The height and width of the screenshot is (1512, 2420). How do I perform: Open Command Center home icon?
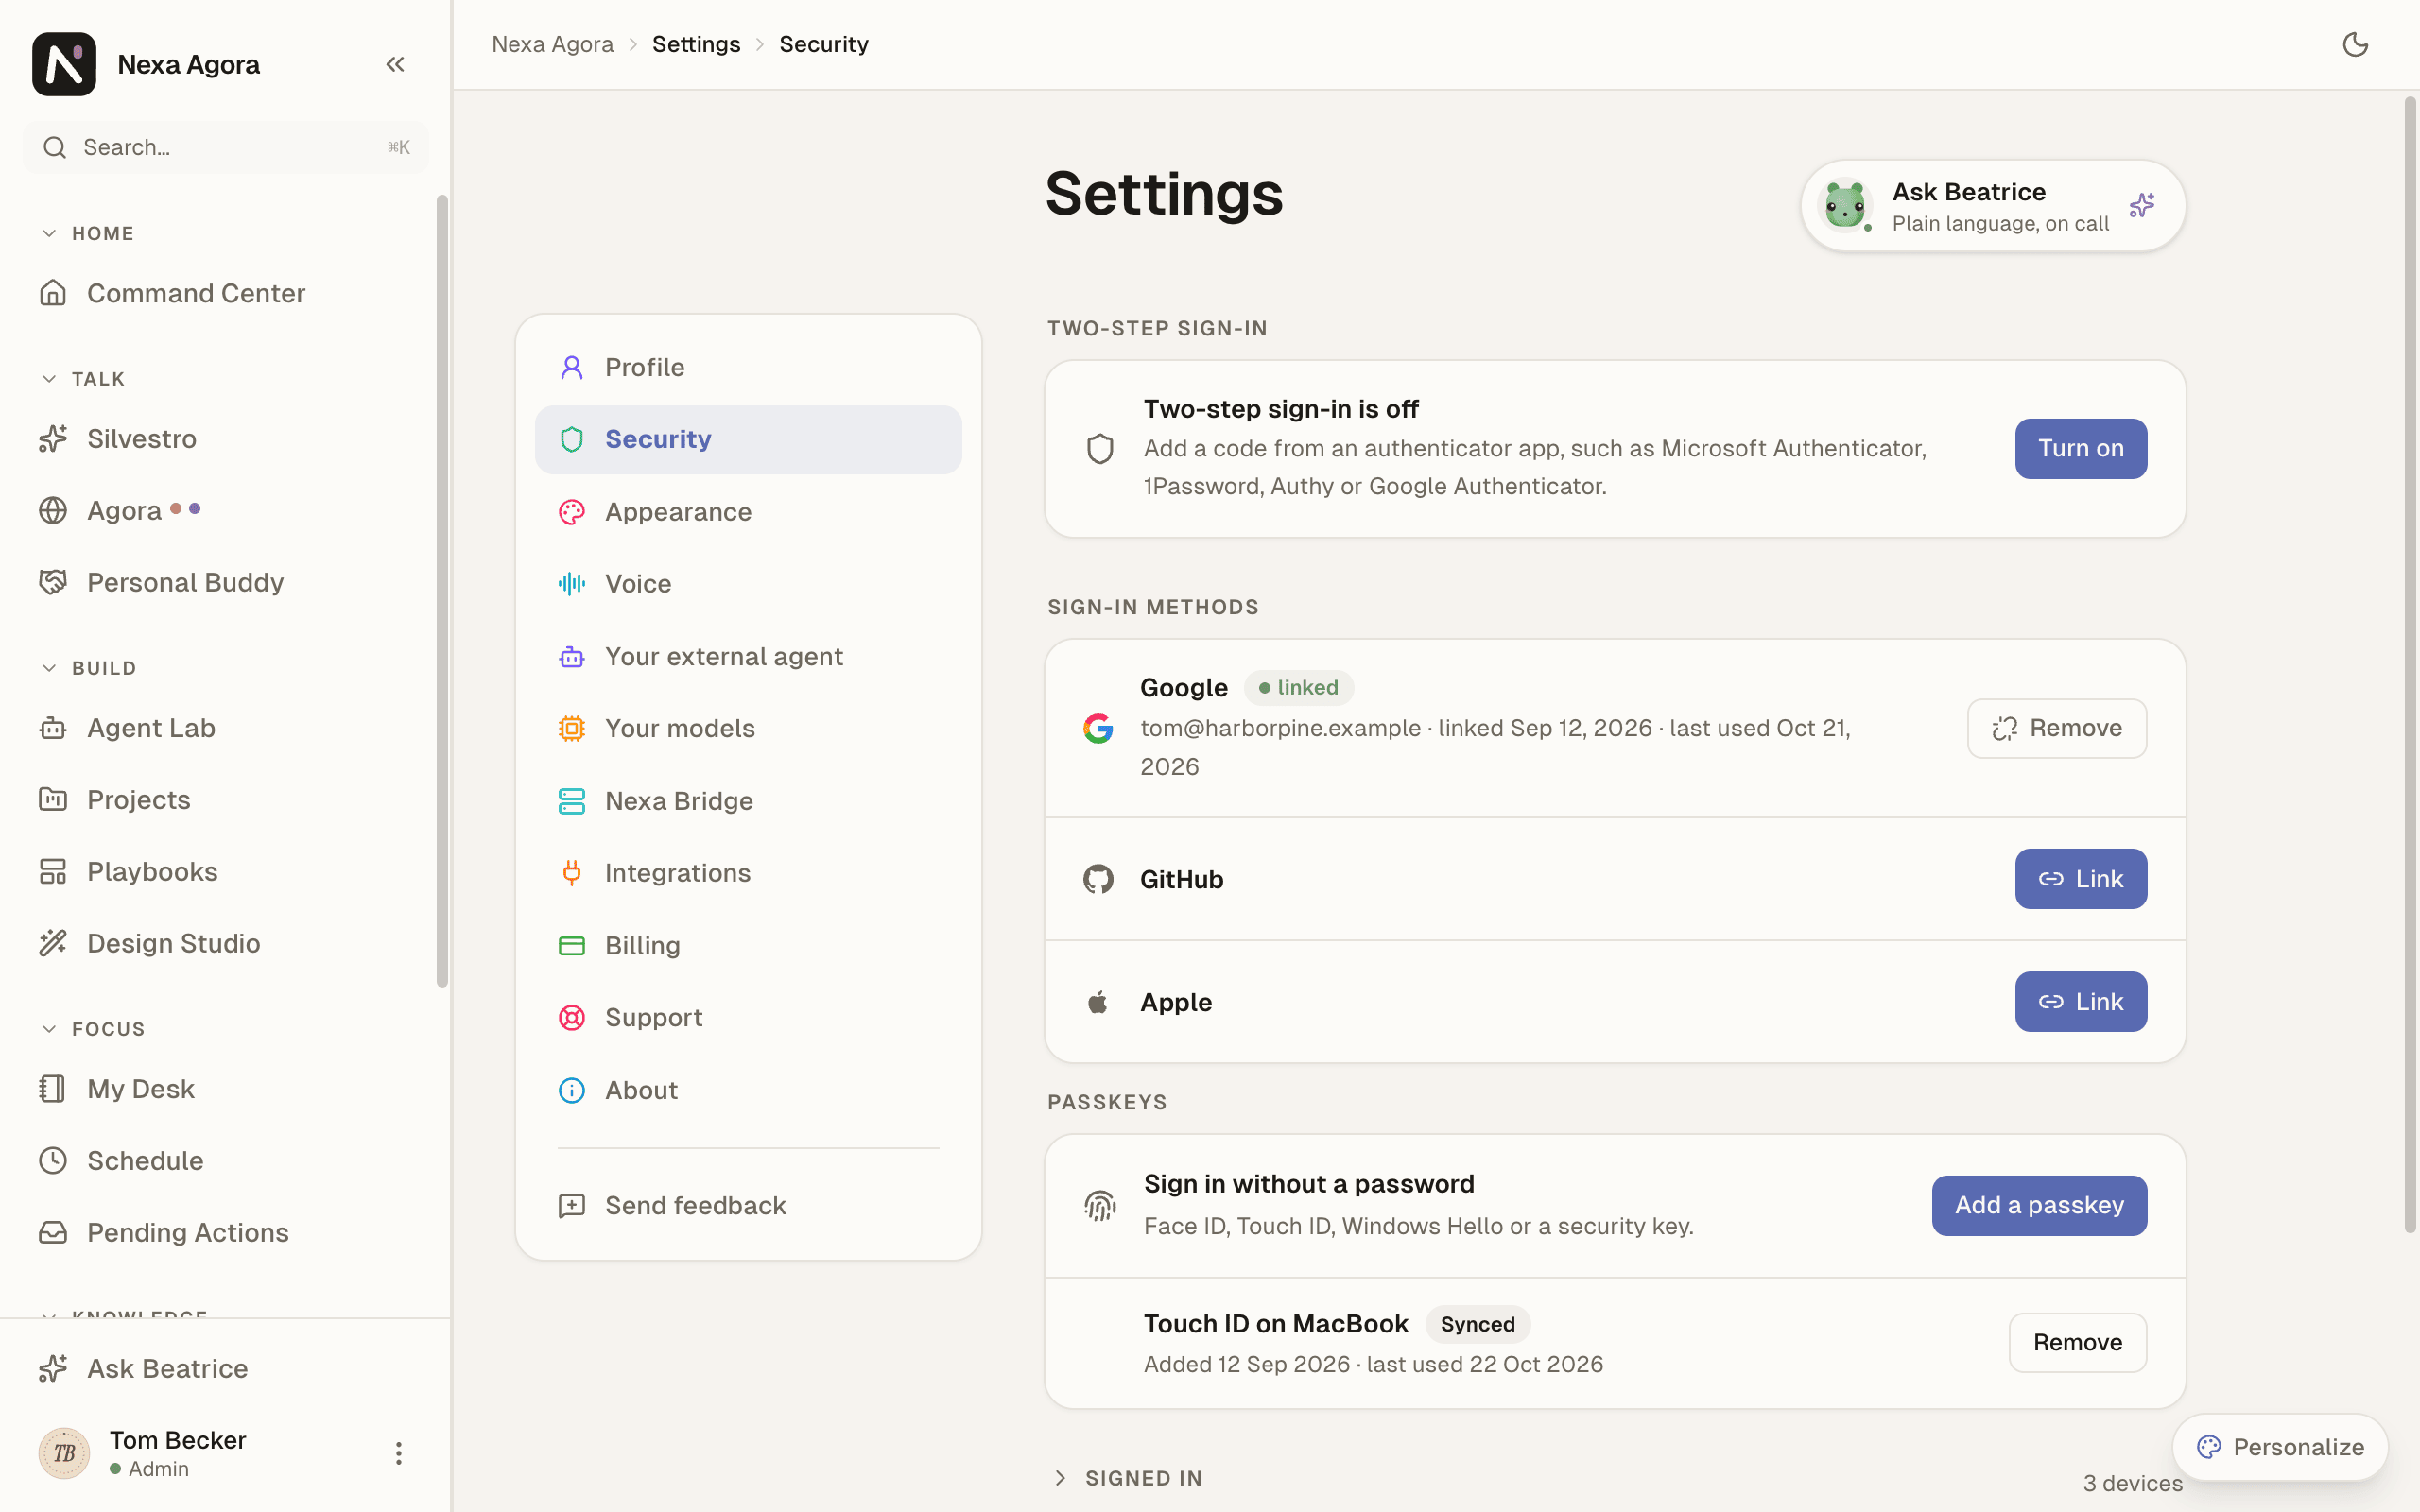click(53, 293)
